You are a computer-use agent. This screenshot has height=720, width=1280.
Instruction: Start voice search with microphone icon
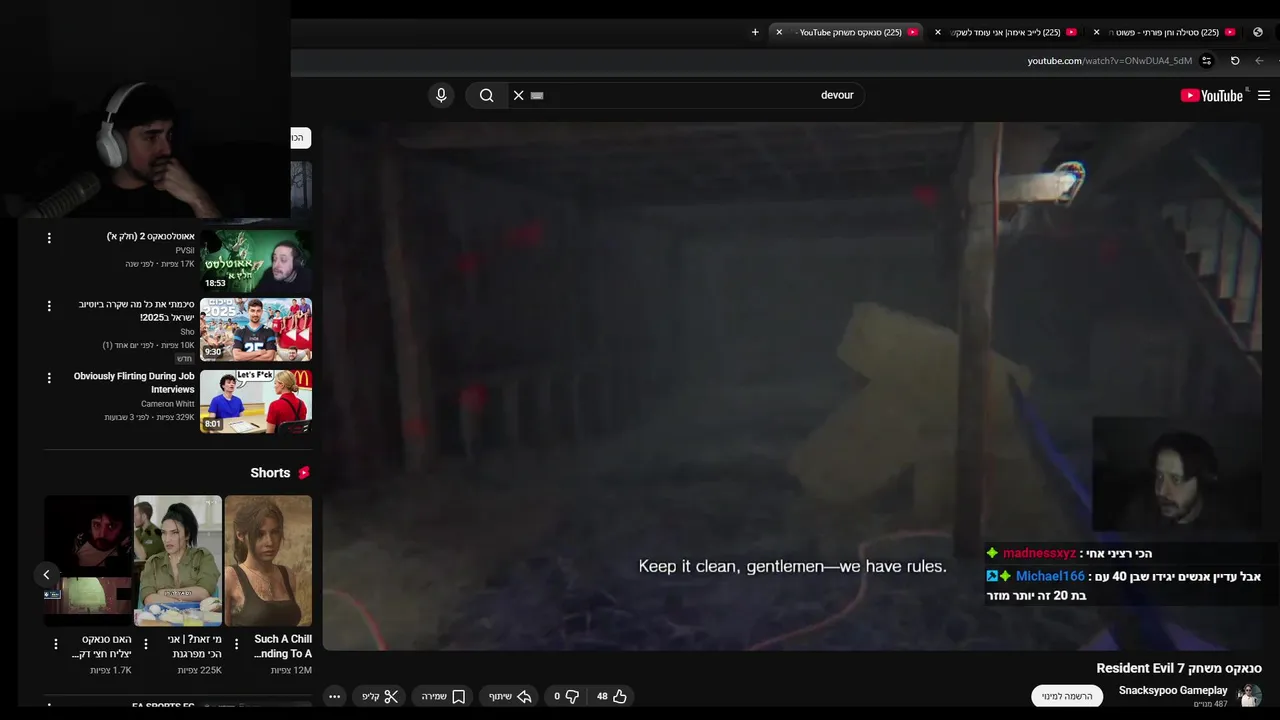(x=441, y=95)
